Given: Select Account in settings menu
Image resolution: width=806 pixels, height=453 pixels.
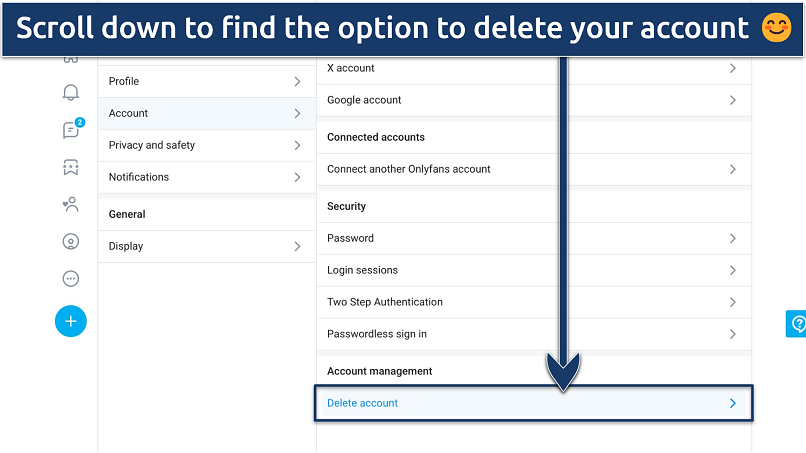Looking at the screenshot, I should click(x=129, y=113).
